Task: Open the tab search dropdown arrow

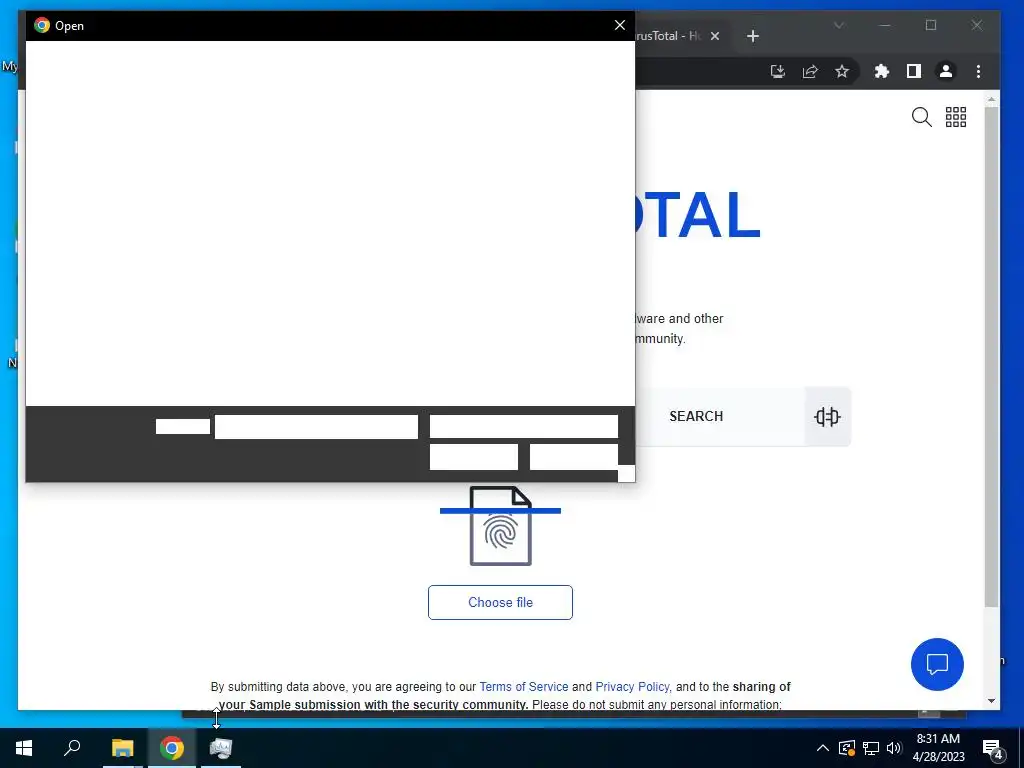Action: [x=839, y=25]
